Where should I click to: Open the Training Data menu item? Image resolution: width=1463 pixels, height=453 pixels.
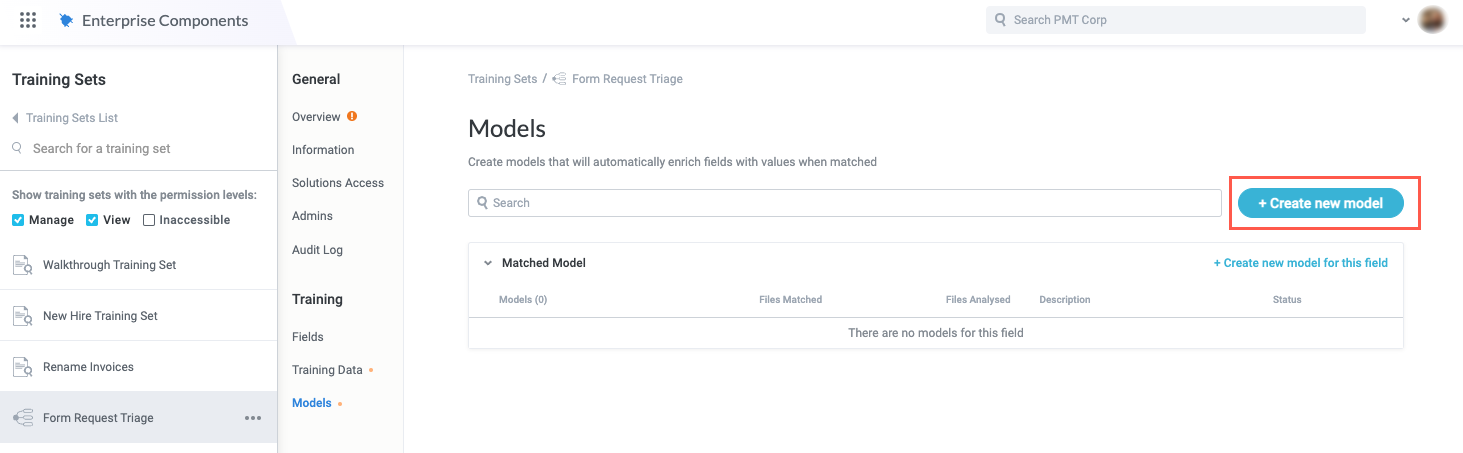coord(327,370)
